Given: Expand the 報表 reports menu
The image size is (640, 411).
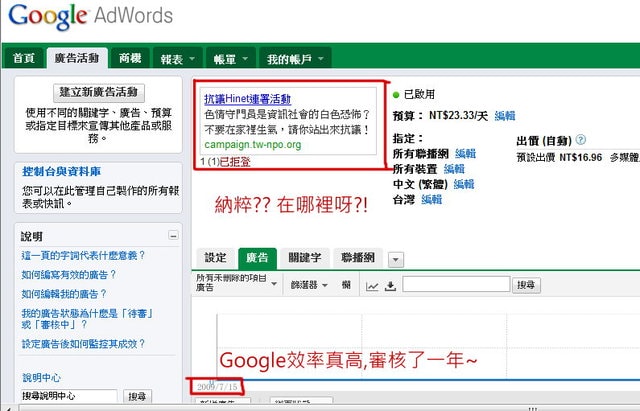Looking at the screenshot, I should pyautogui.click(x=178, y=59).
